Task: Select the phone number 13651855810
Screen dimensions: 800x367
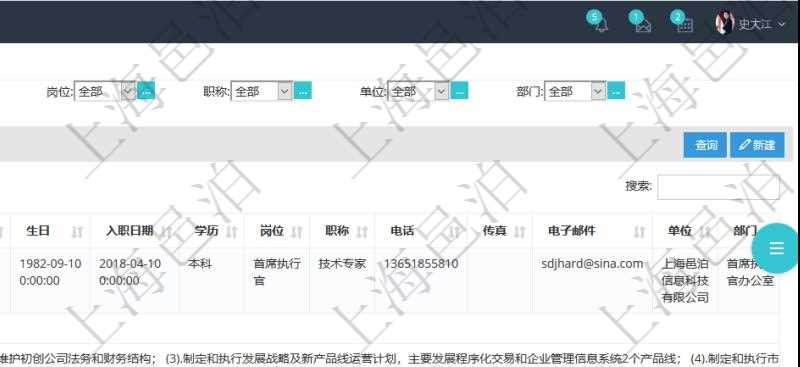Action: [421, 264]
